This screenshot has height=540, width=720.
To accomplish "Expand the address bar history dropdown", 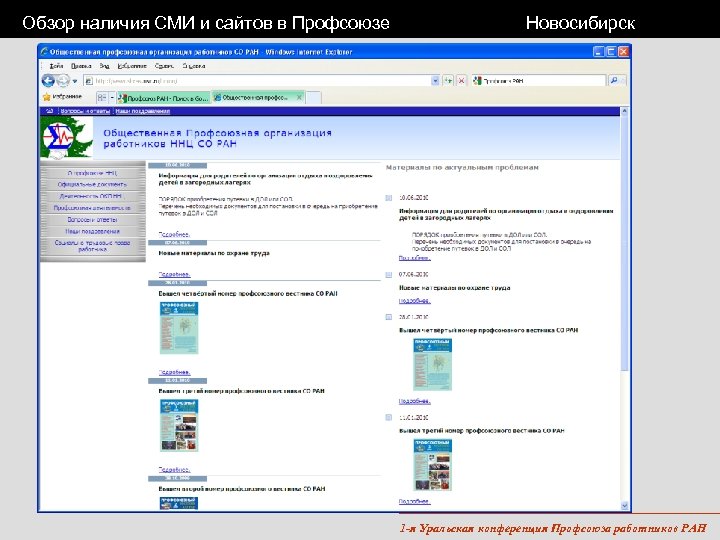I will (x=435, y=81).
